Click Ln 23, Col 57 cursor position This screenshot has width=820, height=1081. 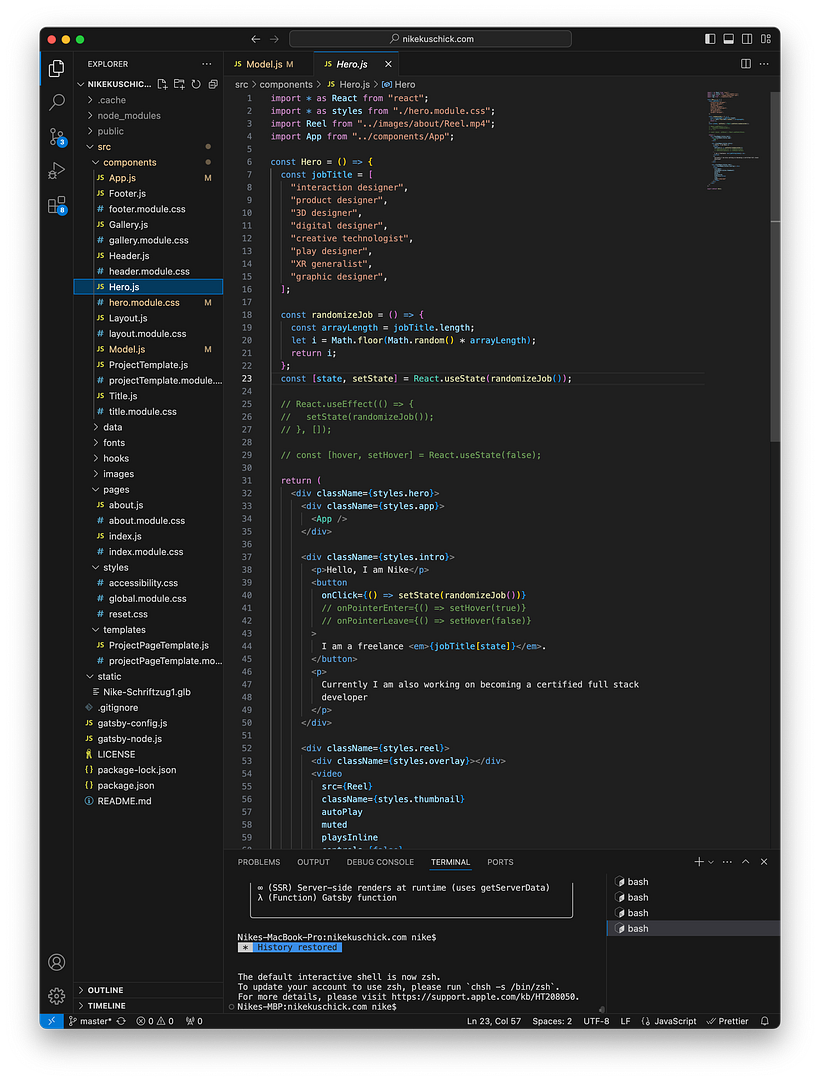494,1021
